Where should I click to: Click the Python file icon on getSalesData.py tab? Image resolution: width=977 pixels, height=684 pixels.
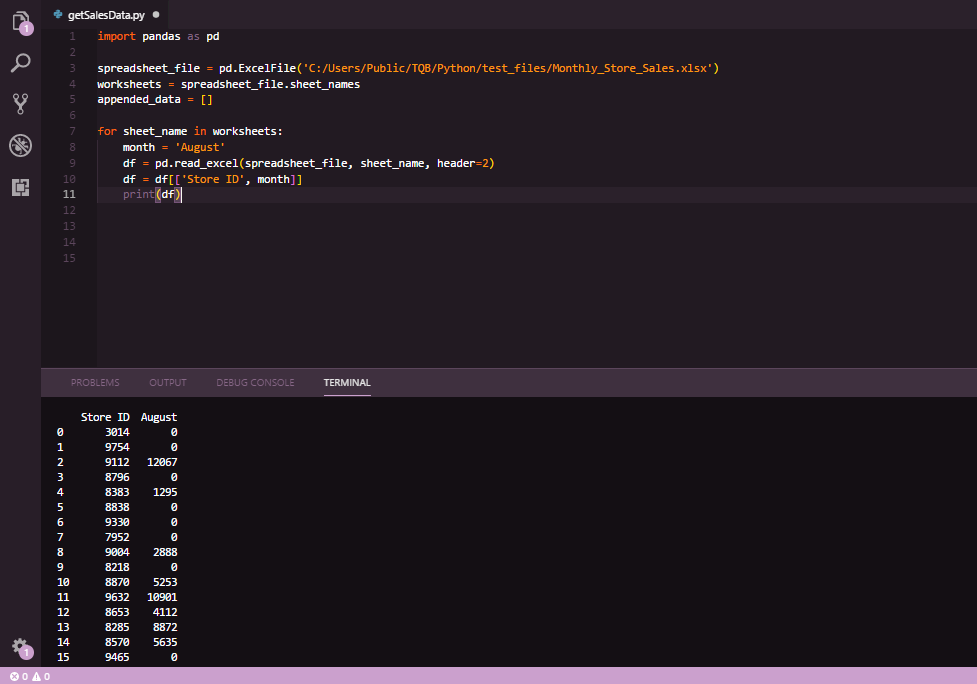coord(58,14)
